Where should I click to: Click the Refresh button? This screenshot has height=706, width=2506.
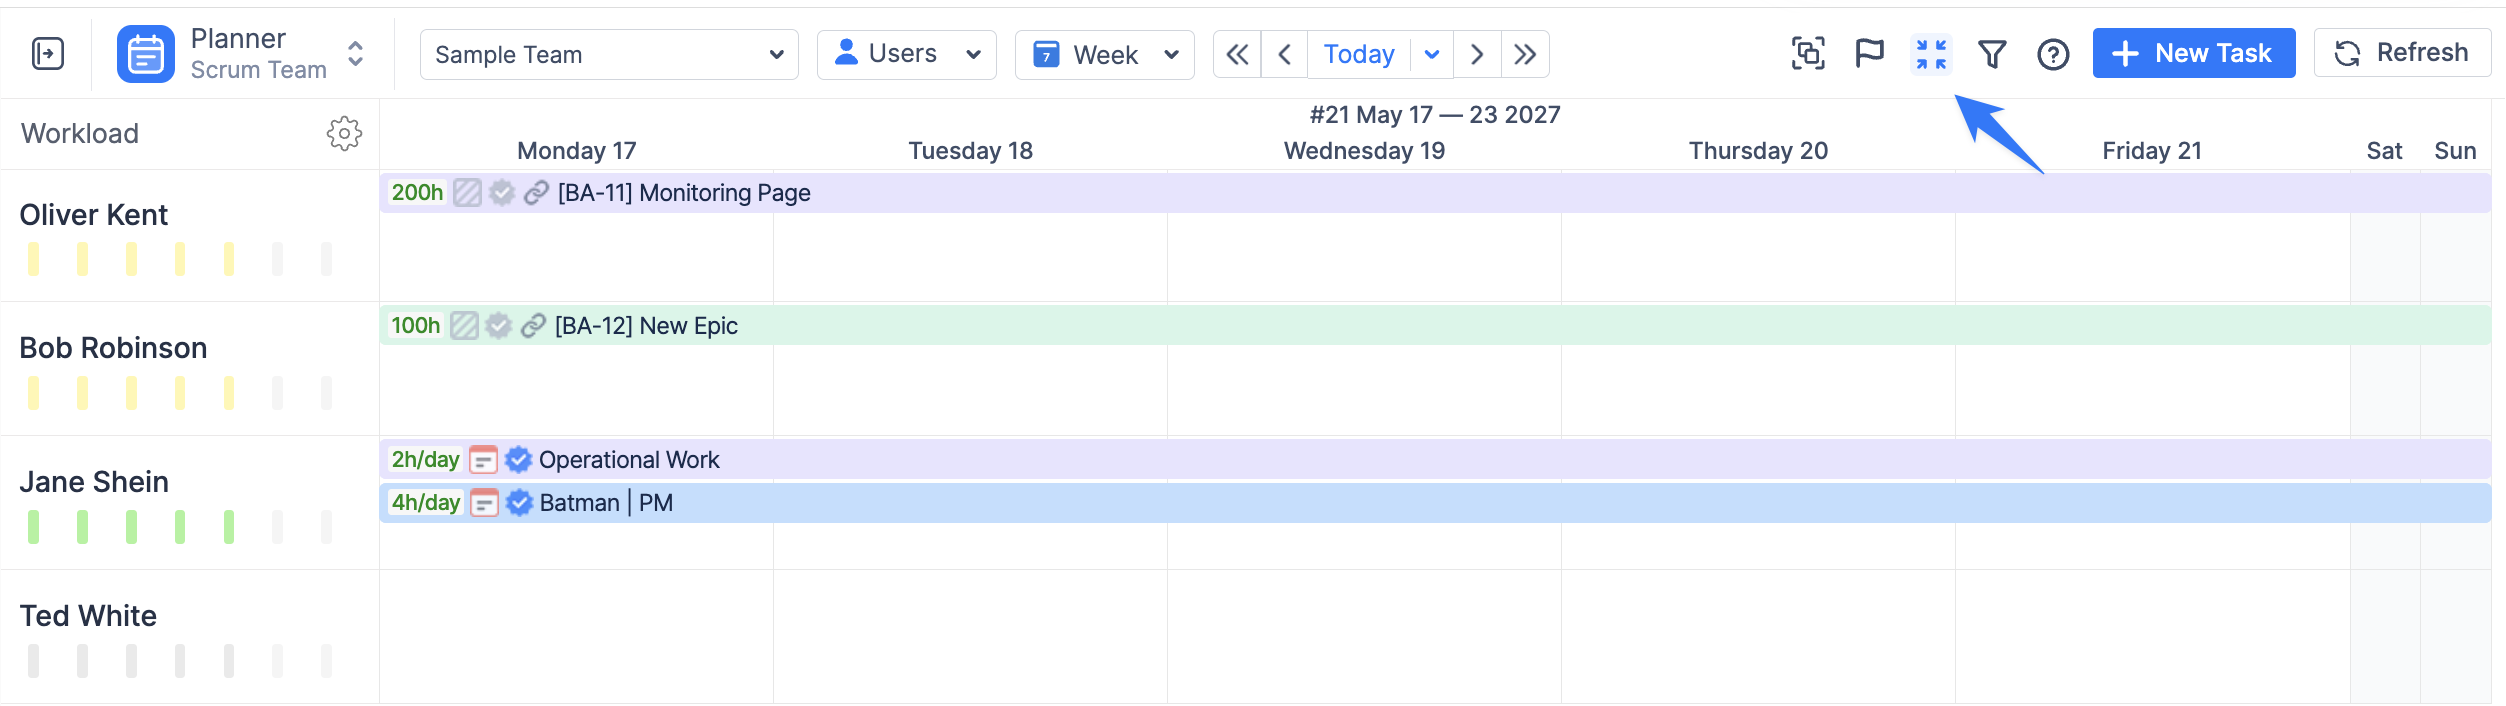2402,53
